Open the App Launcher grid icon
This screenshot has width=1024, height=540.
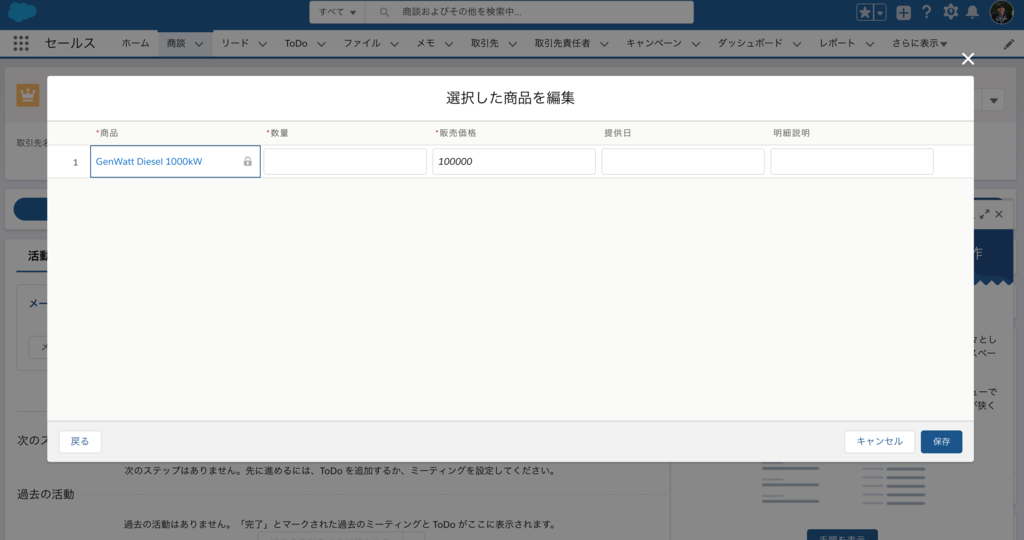click(21, 43)
